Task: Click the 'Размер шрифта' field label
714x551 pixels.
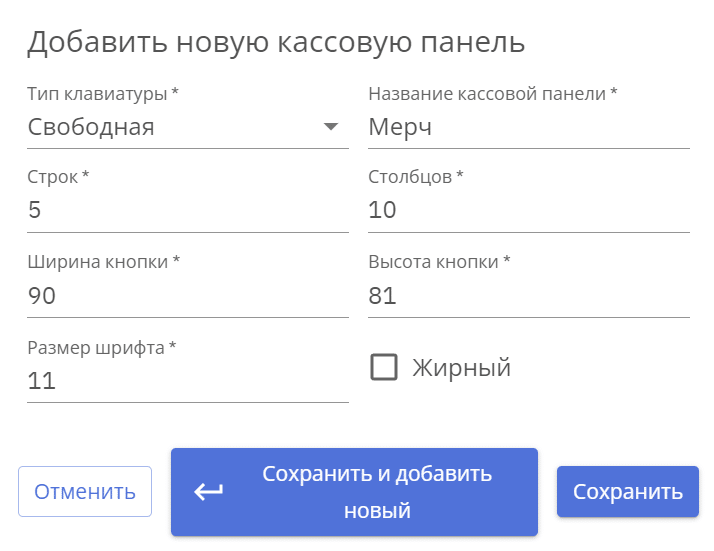Action: point(101,347)
